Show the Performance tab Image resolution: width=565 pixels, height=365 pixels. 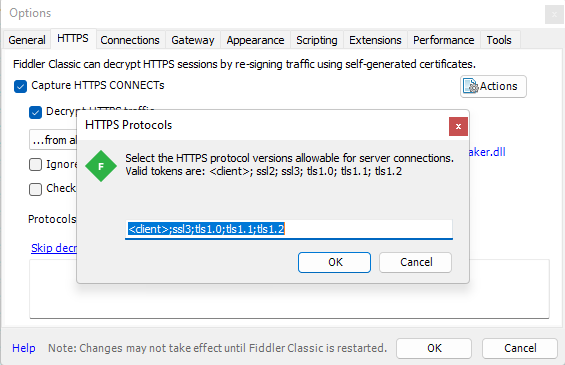[444, 40]
